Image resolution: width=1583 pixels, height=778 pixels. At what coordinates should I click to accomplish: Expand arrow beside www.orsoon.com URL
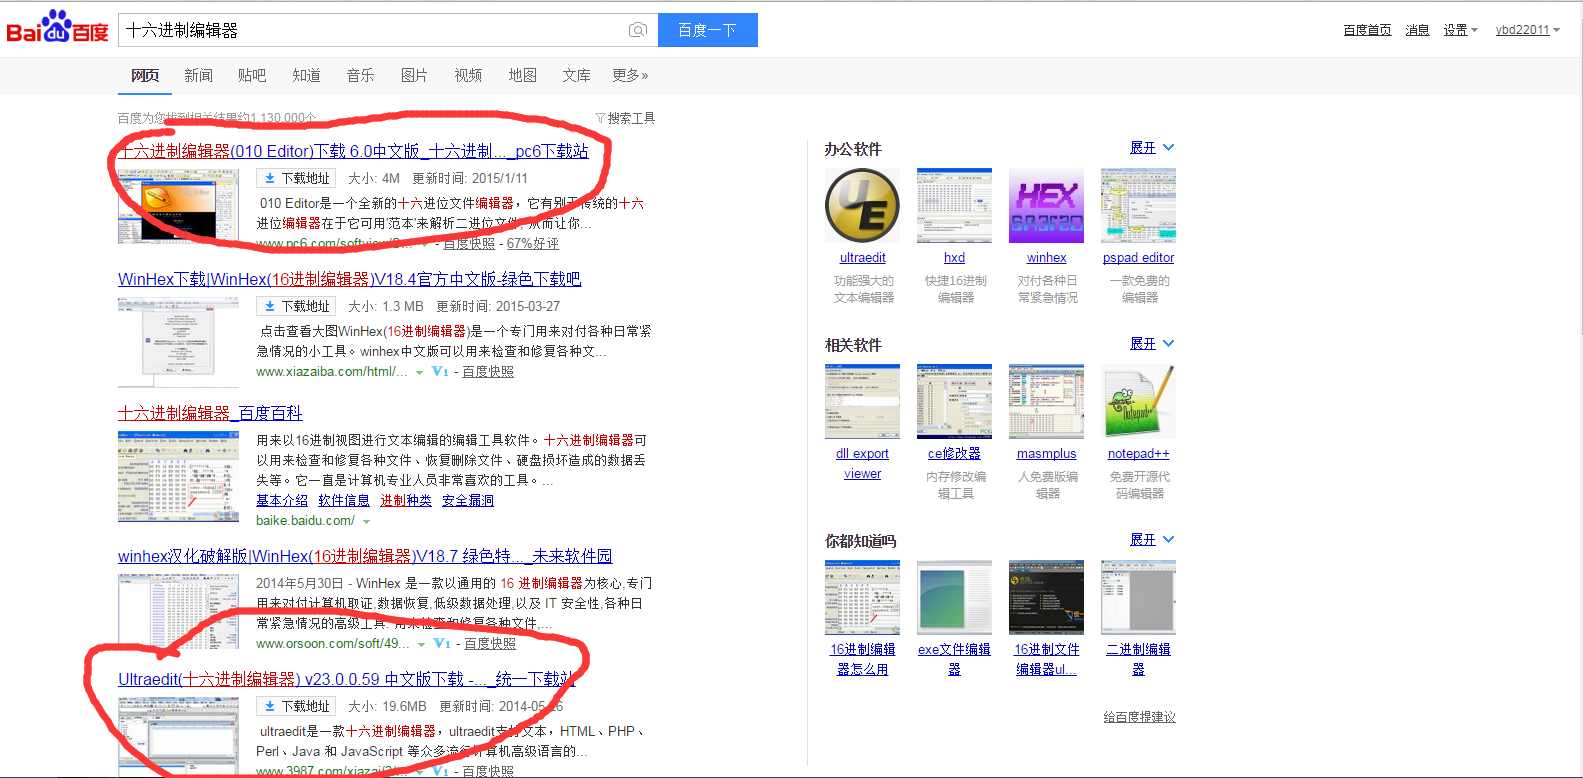(421, 644)
